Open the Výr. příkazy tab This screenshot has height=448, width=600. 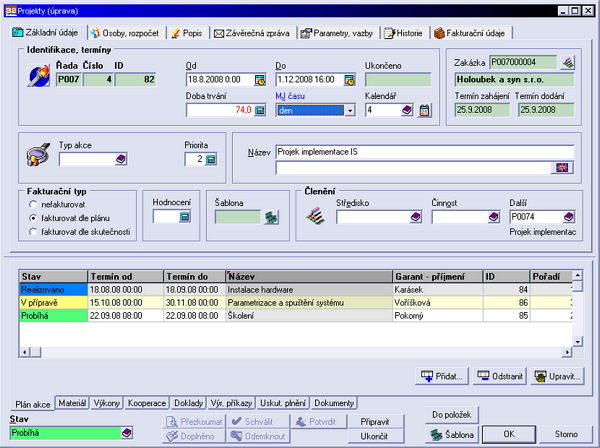(232, 403)
